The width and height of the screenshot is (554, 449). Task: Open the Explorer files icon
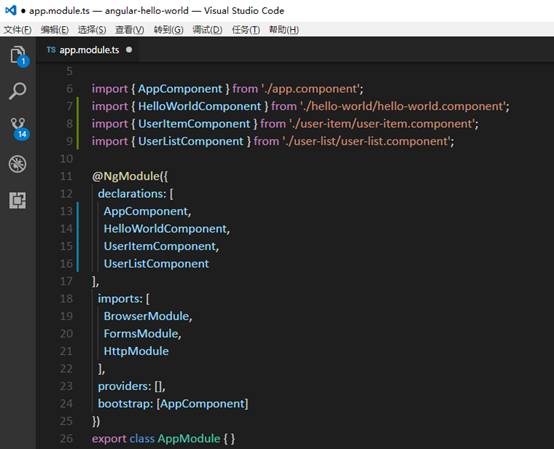[x=18, y=55]
